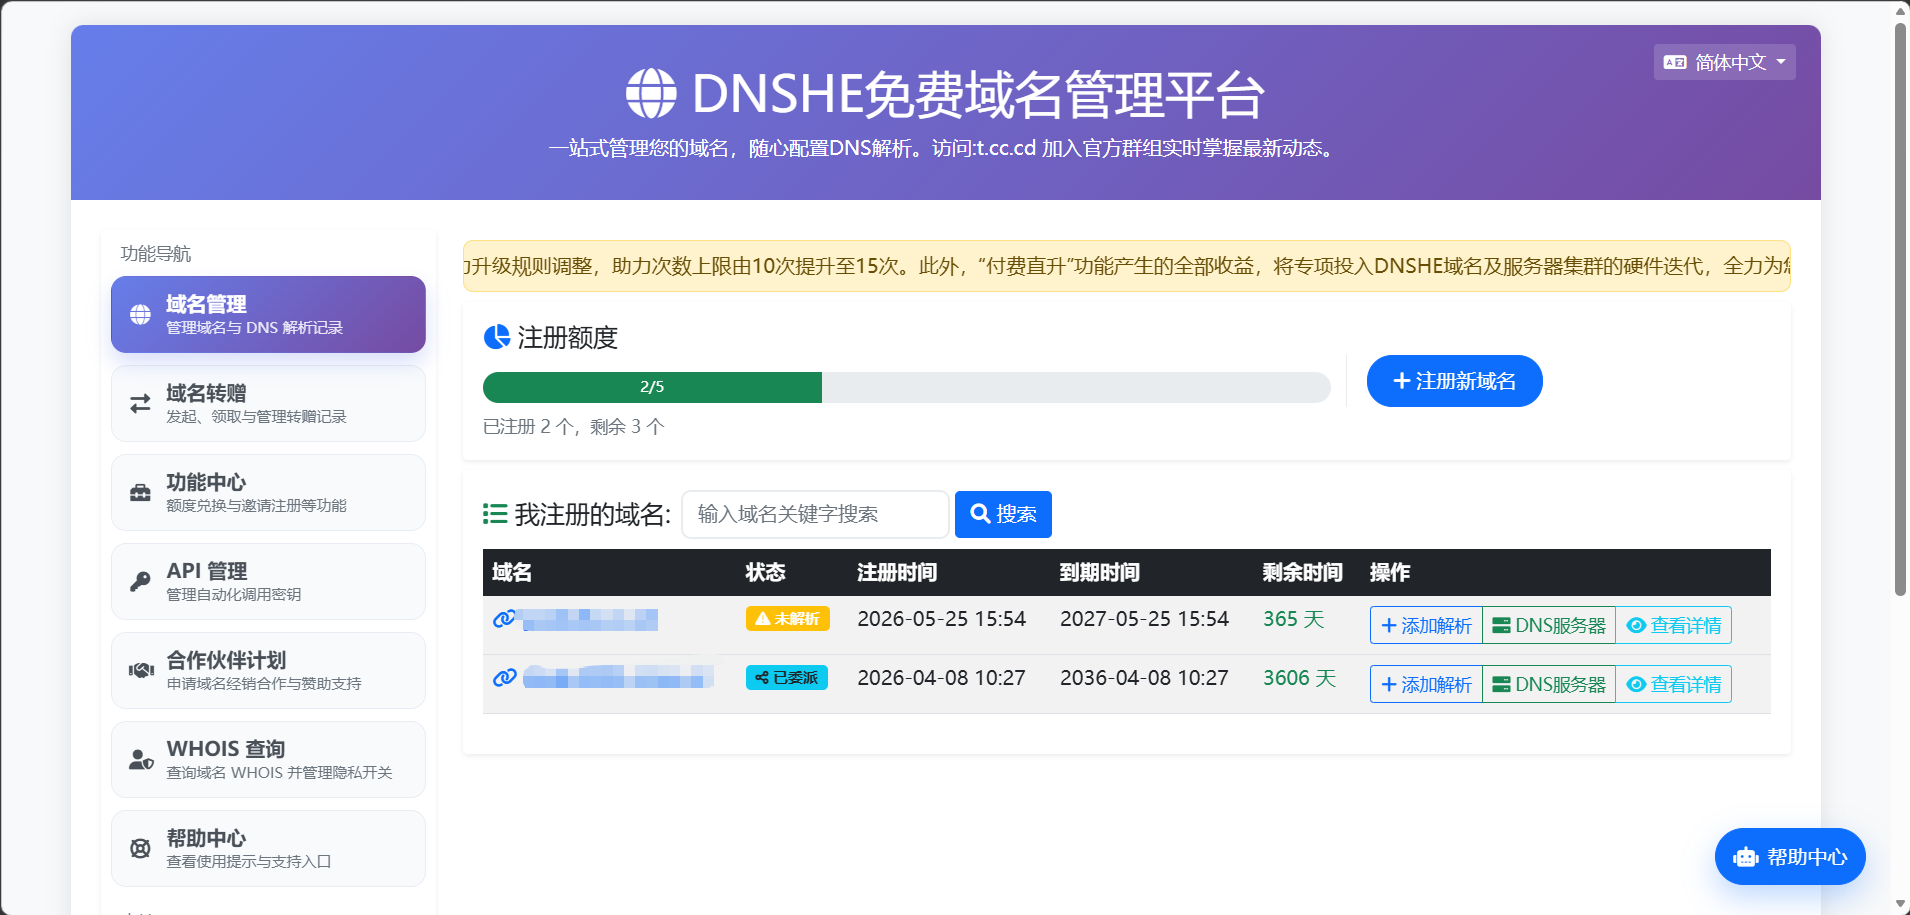Click the globe logo beside the DNSHE title
1910x915 pixels.
click(x=651, y=94)
